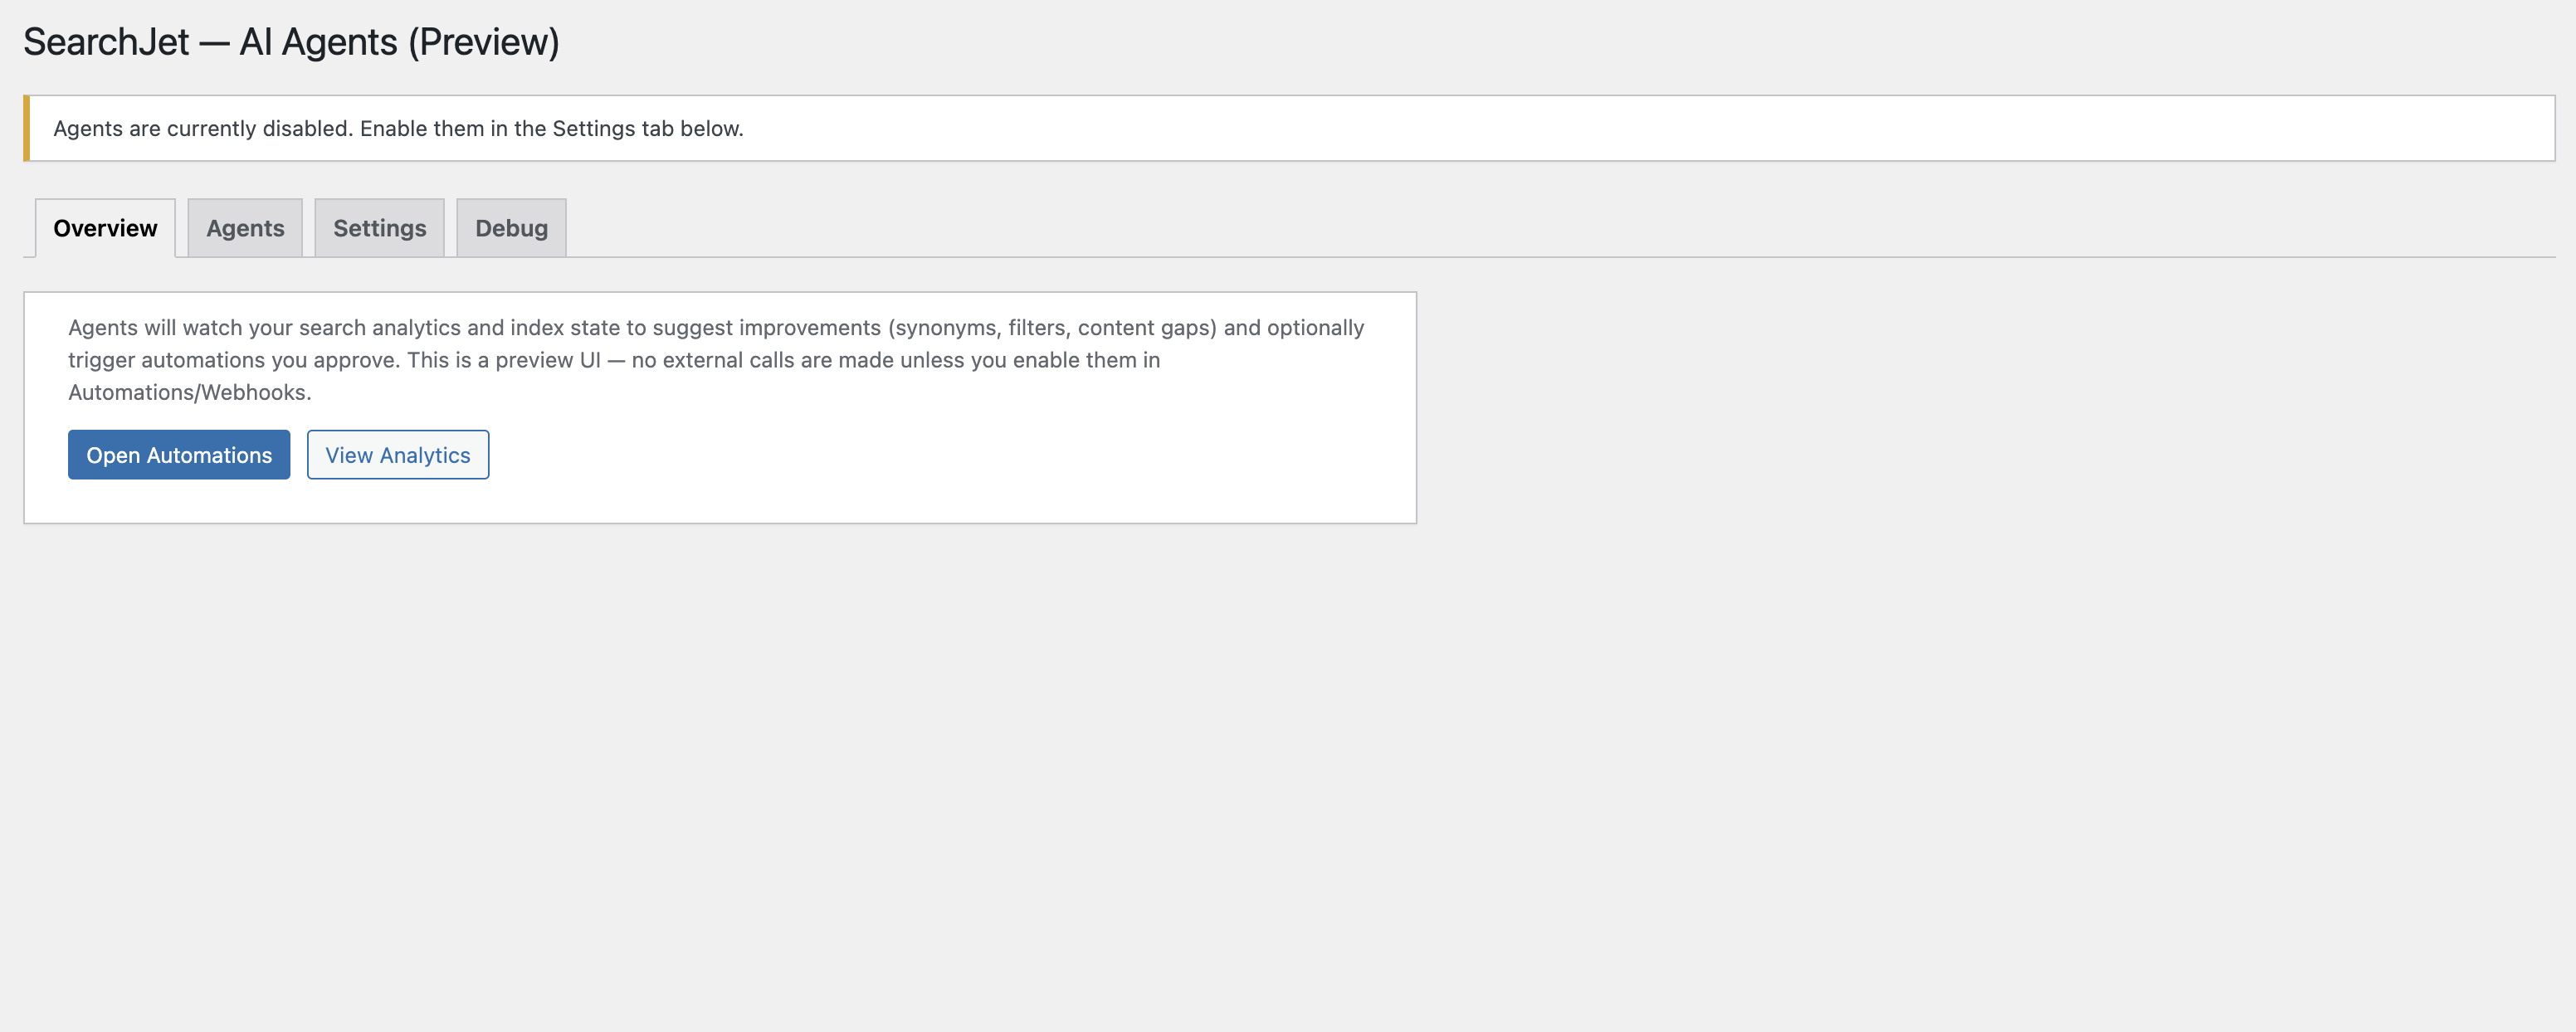
Task: Click '(Preview)' in the page title
Action: pos(483,42)
